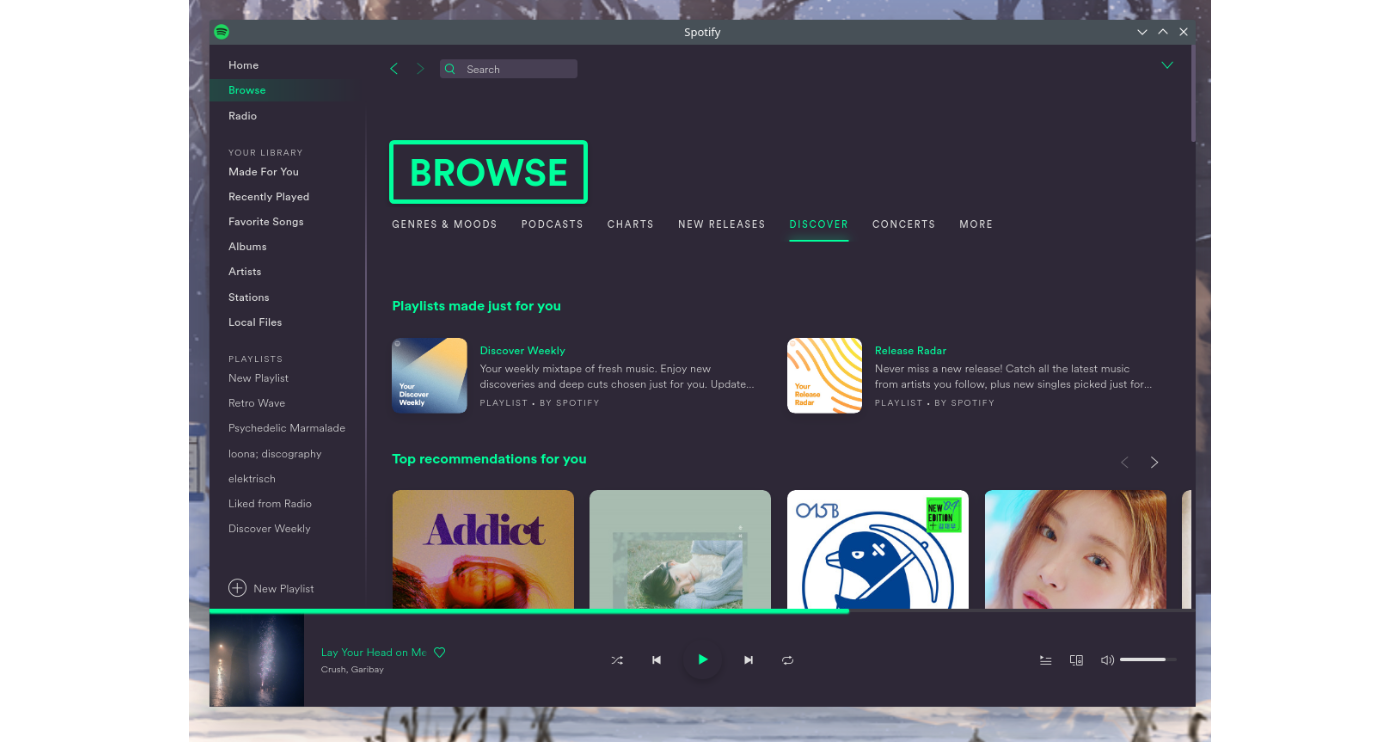Open the Psychedelic Marmalade playlist

pos(287,428)
